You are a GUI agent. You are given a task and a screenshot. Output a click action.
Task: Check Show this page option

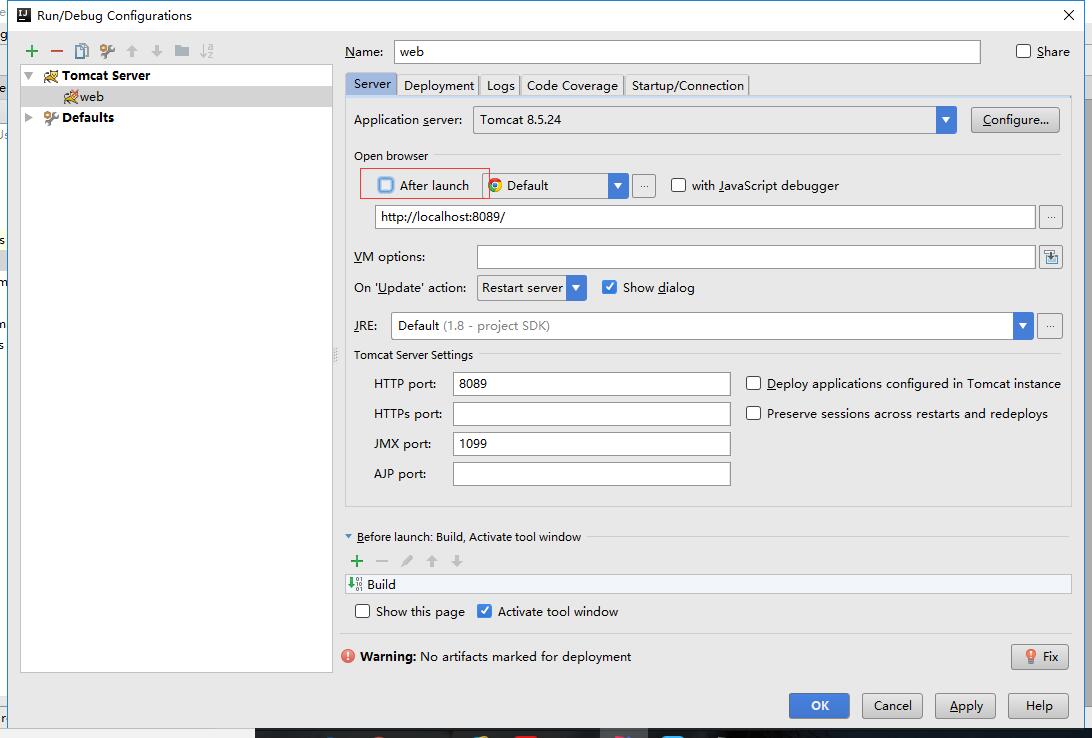pos(362,611)
